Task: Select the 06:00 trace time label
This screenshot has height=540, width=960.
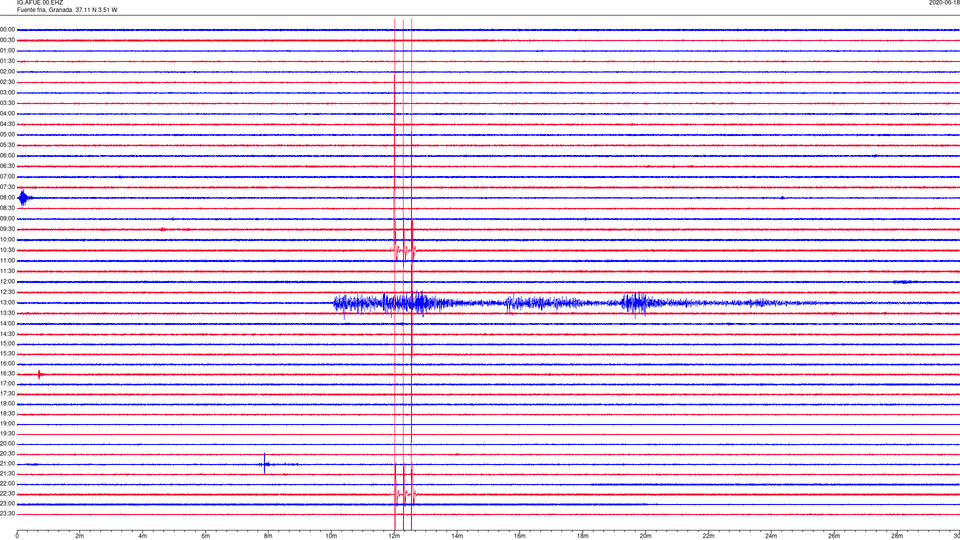Action: [x=7, y=156]
